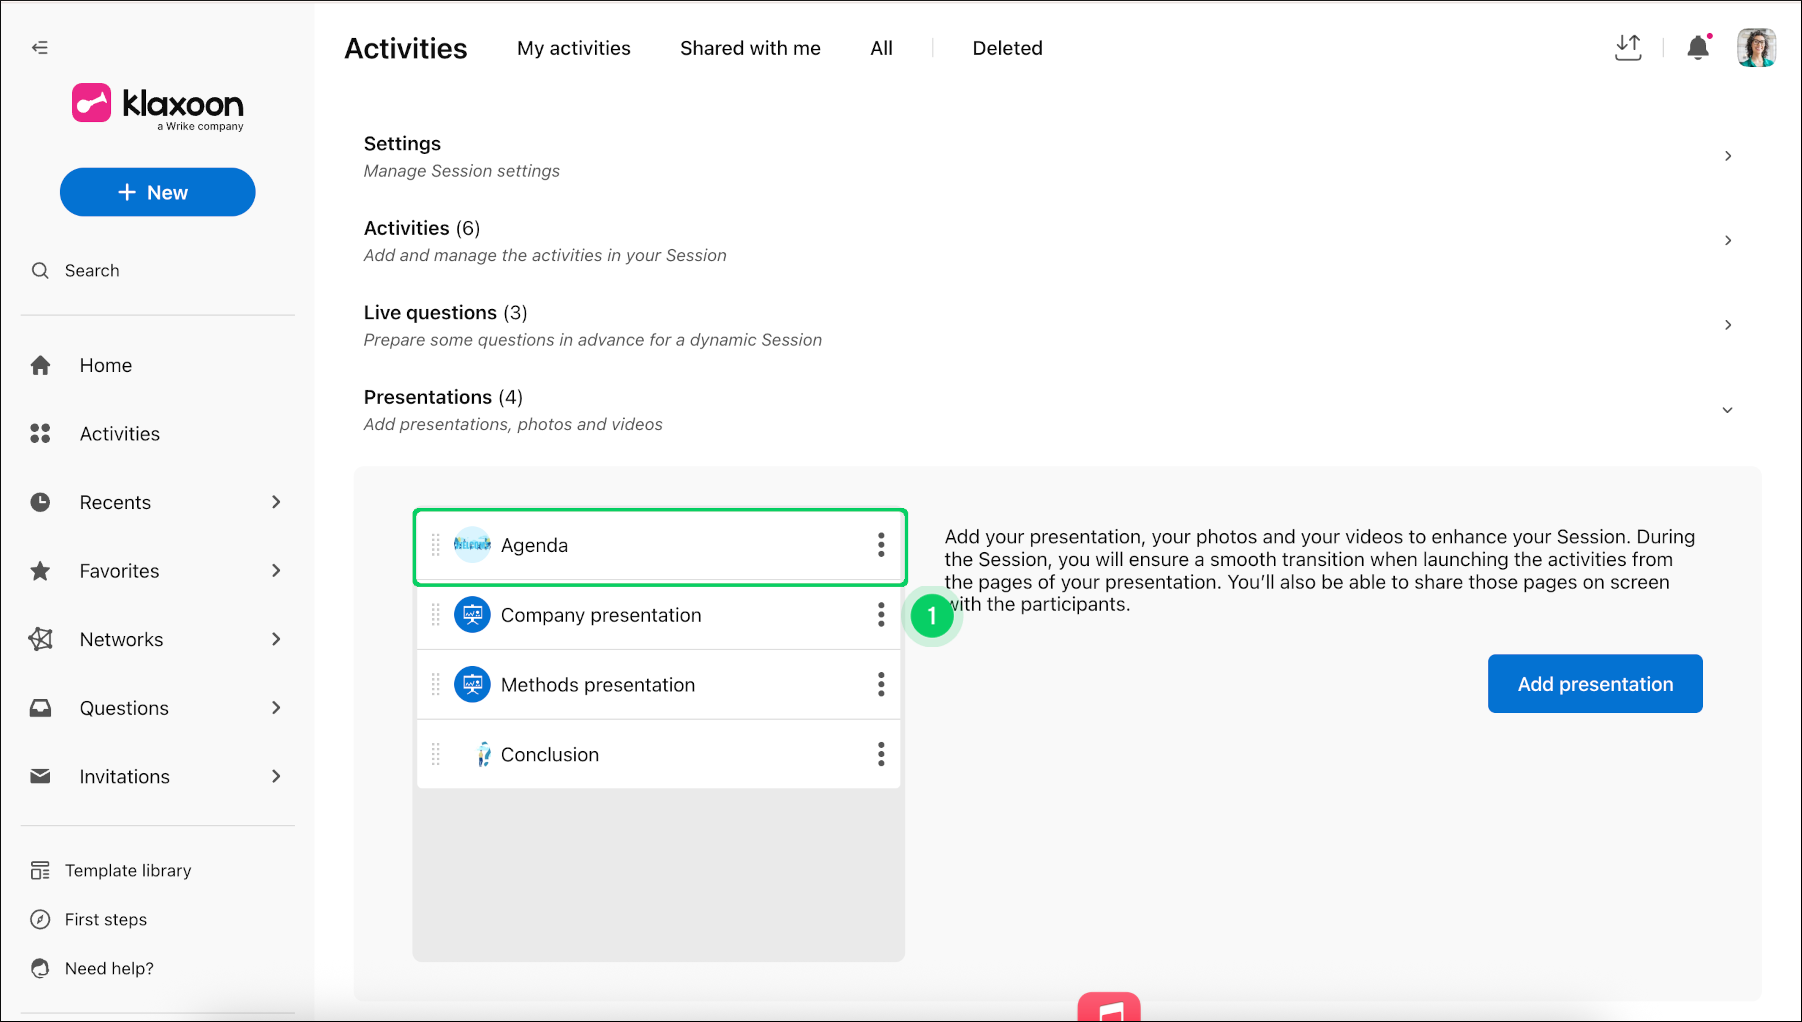Click the Home house icon
The image size is (1802, 1022).
point(40,365)
